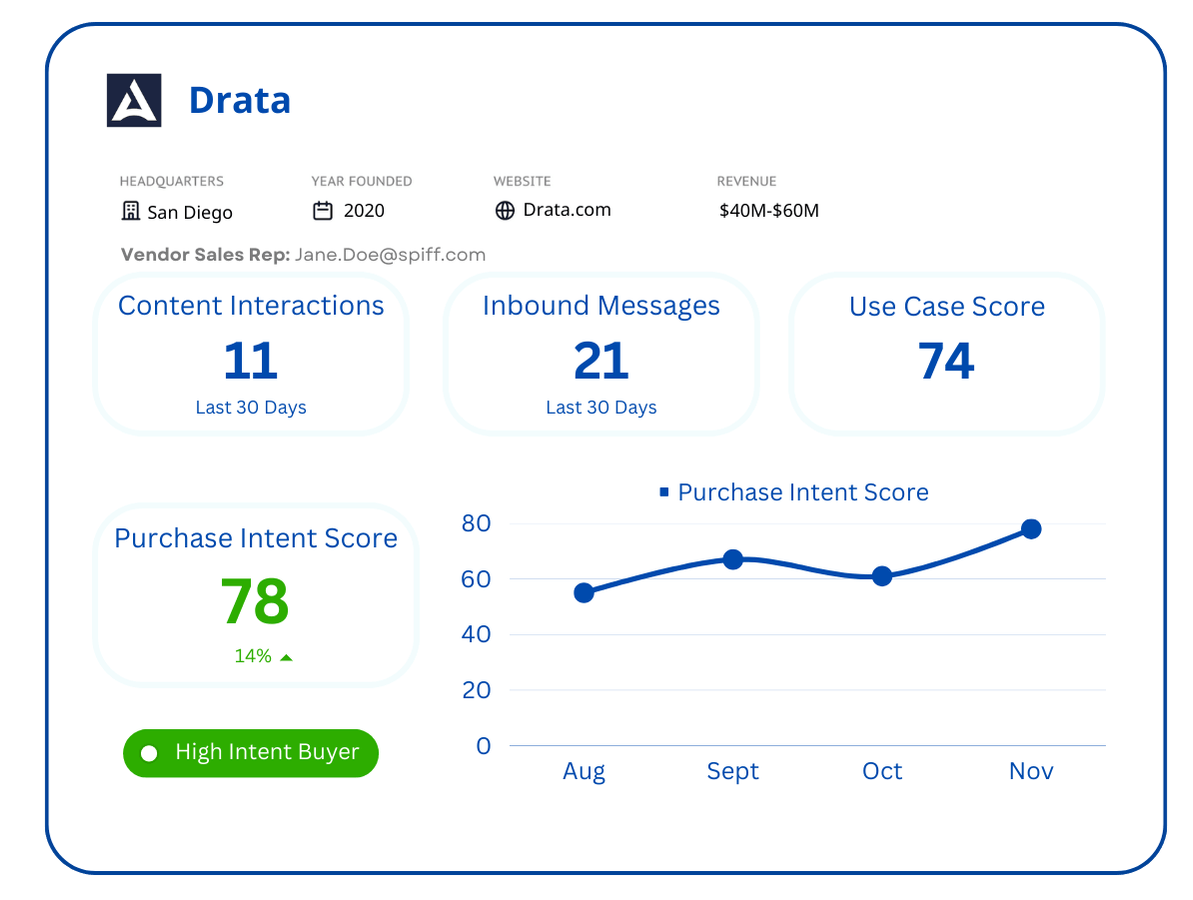Click the Inbound Messages value 21
This screenshot has width=1193, height=900.
[x=601, y=361]
